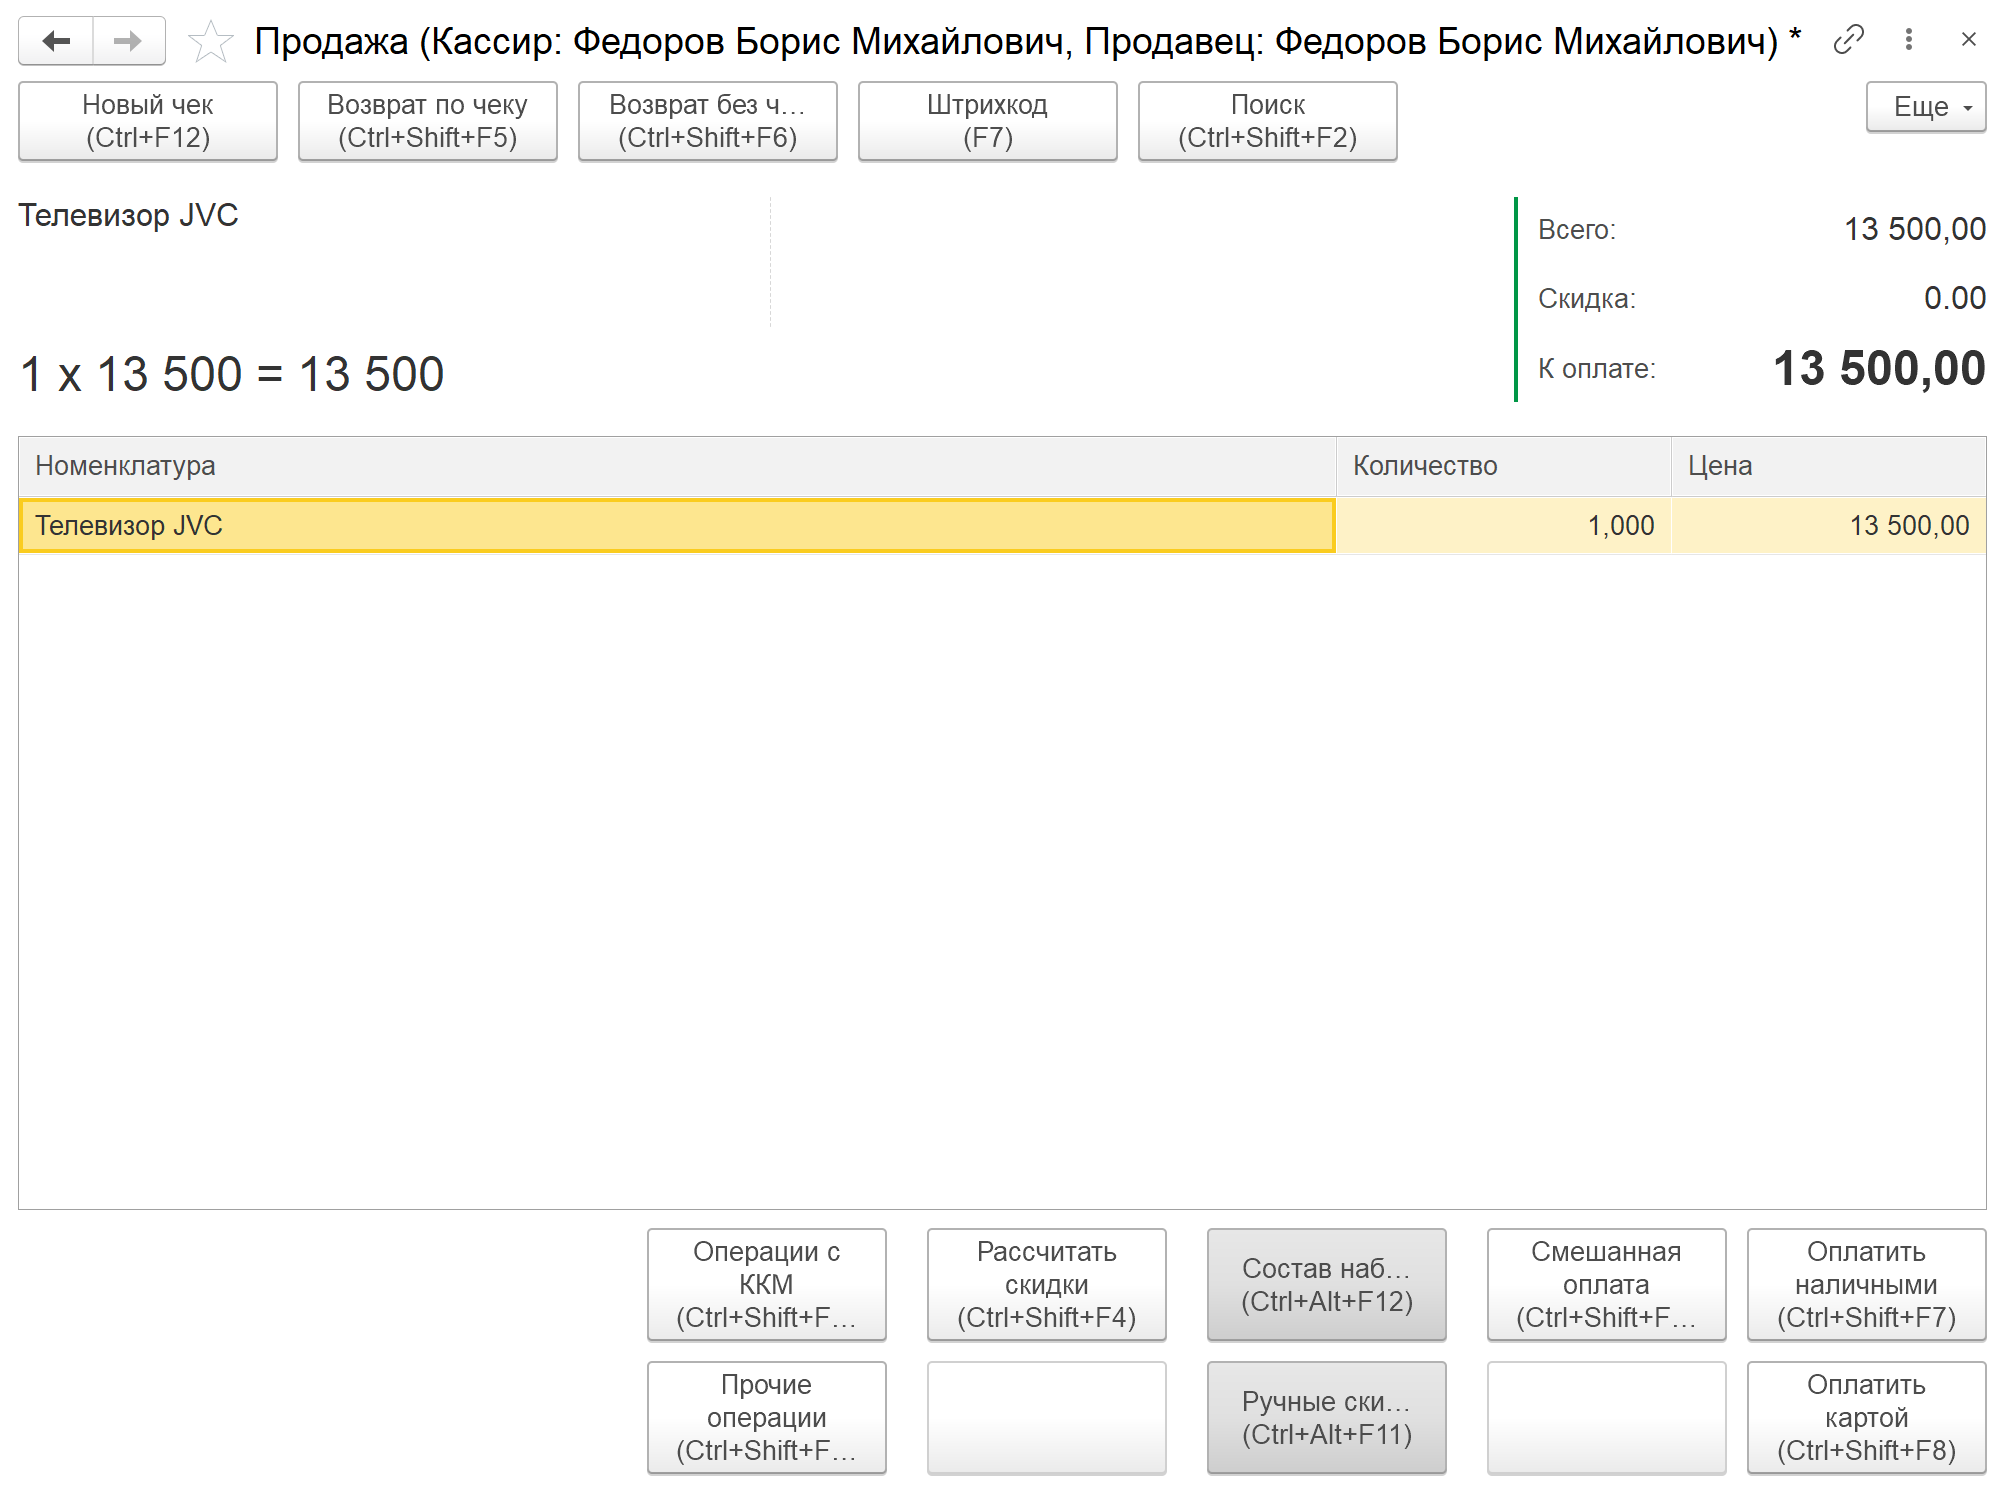Click the Количество cell with 1,000
This screenshot has height=1491, width=2014.
(1503, 526)
